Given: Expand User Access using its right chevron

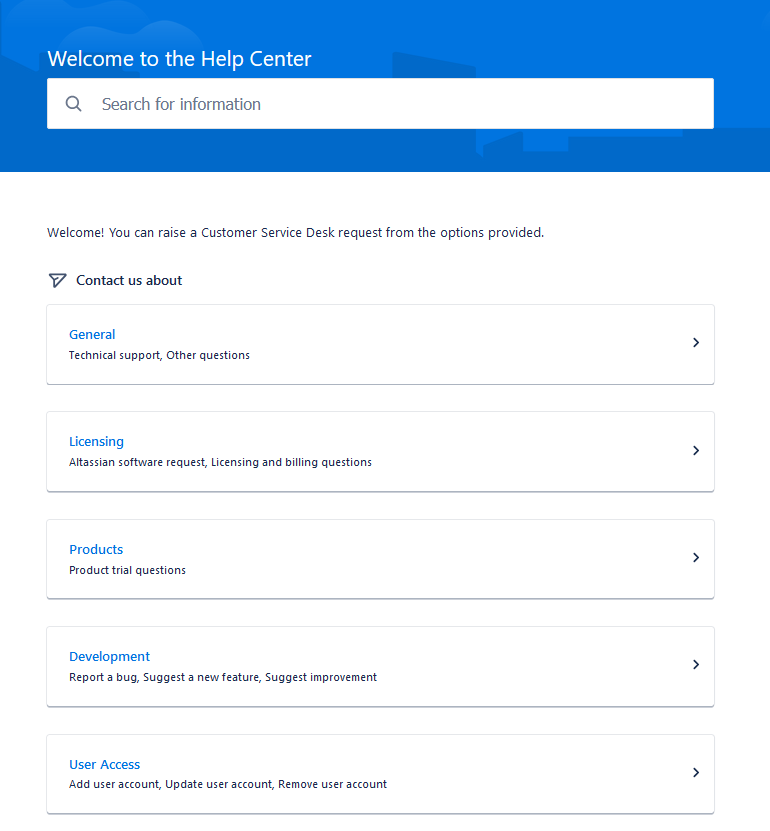Looking at the screenshot, I should [x=696, y=773].
